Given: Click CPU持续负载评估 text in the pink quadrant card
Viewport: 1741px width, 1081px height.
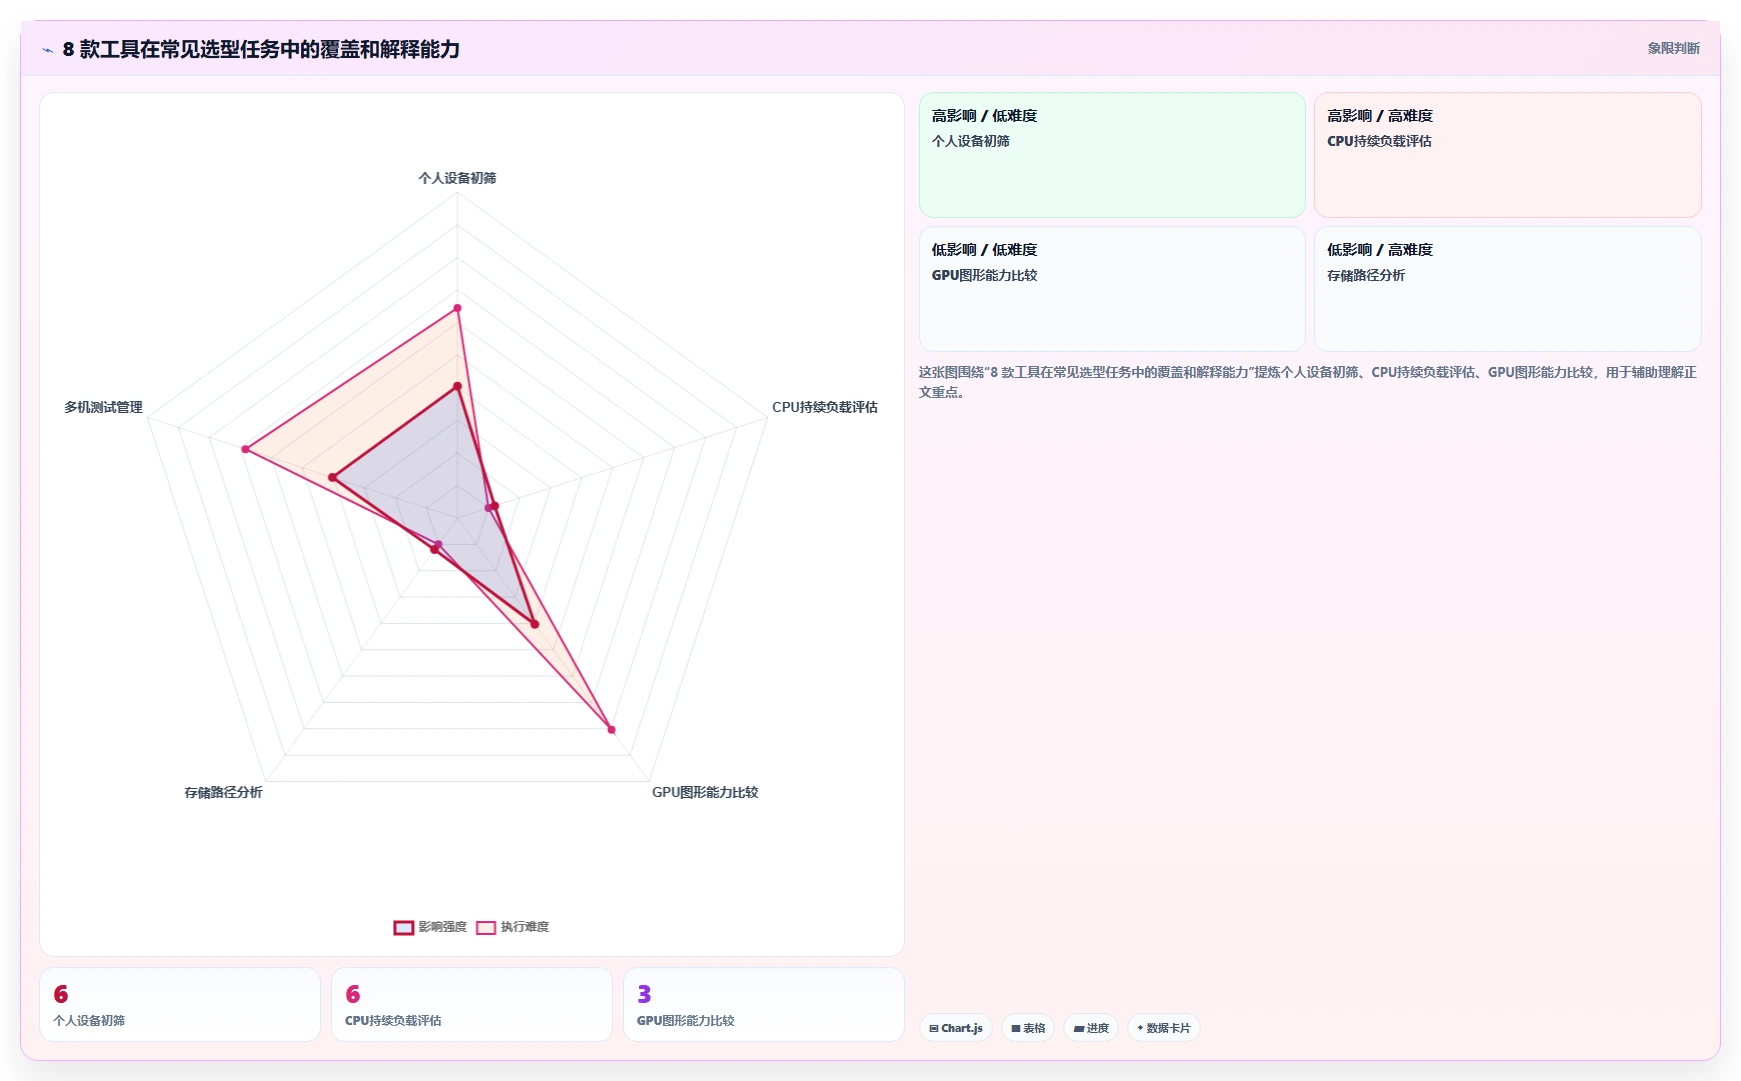Looking at the screenshot, I should coord(1379,141).
